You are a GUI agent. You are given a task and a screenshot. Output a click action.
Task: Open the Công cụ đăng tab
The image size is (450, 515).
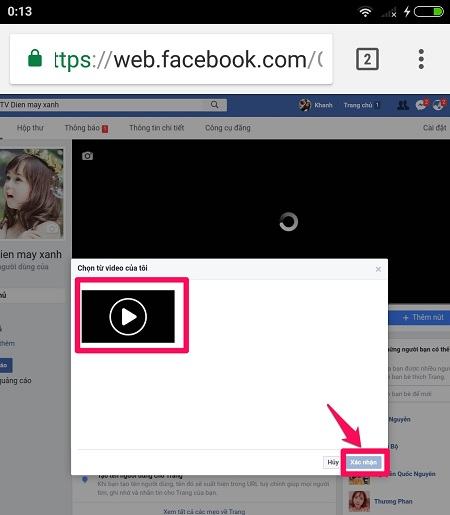pos(228,128)
